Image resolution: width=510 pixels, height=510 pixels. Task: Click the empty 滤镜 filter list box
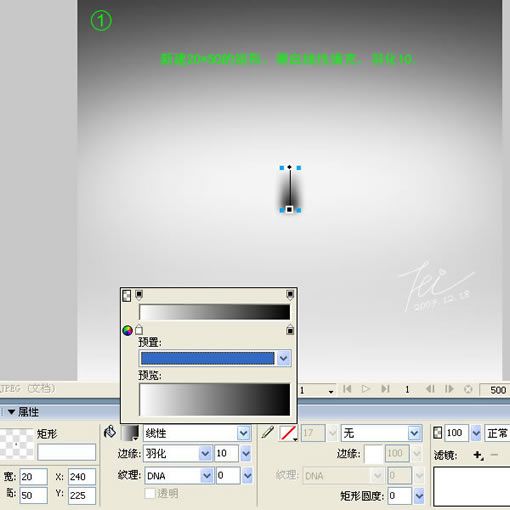(472, 487)
